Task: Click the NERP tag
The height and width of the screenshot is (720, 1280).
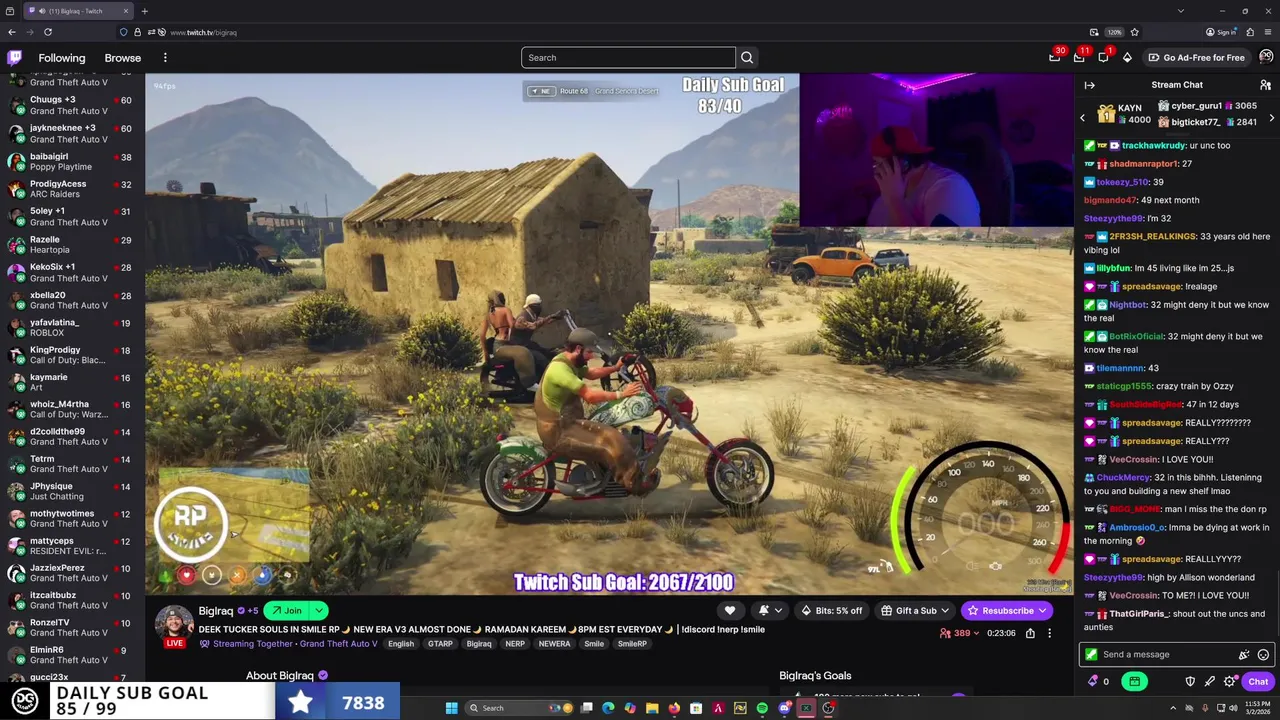Action: [x=515, y=644]
